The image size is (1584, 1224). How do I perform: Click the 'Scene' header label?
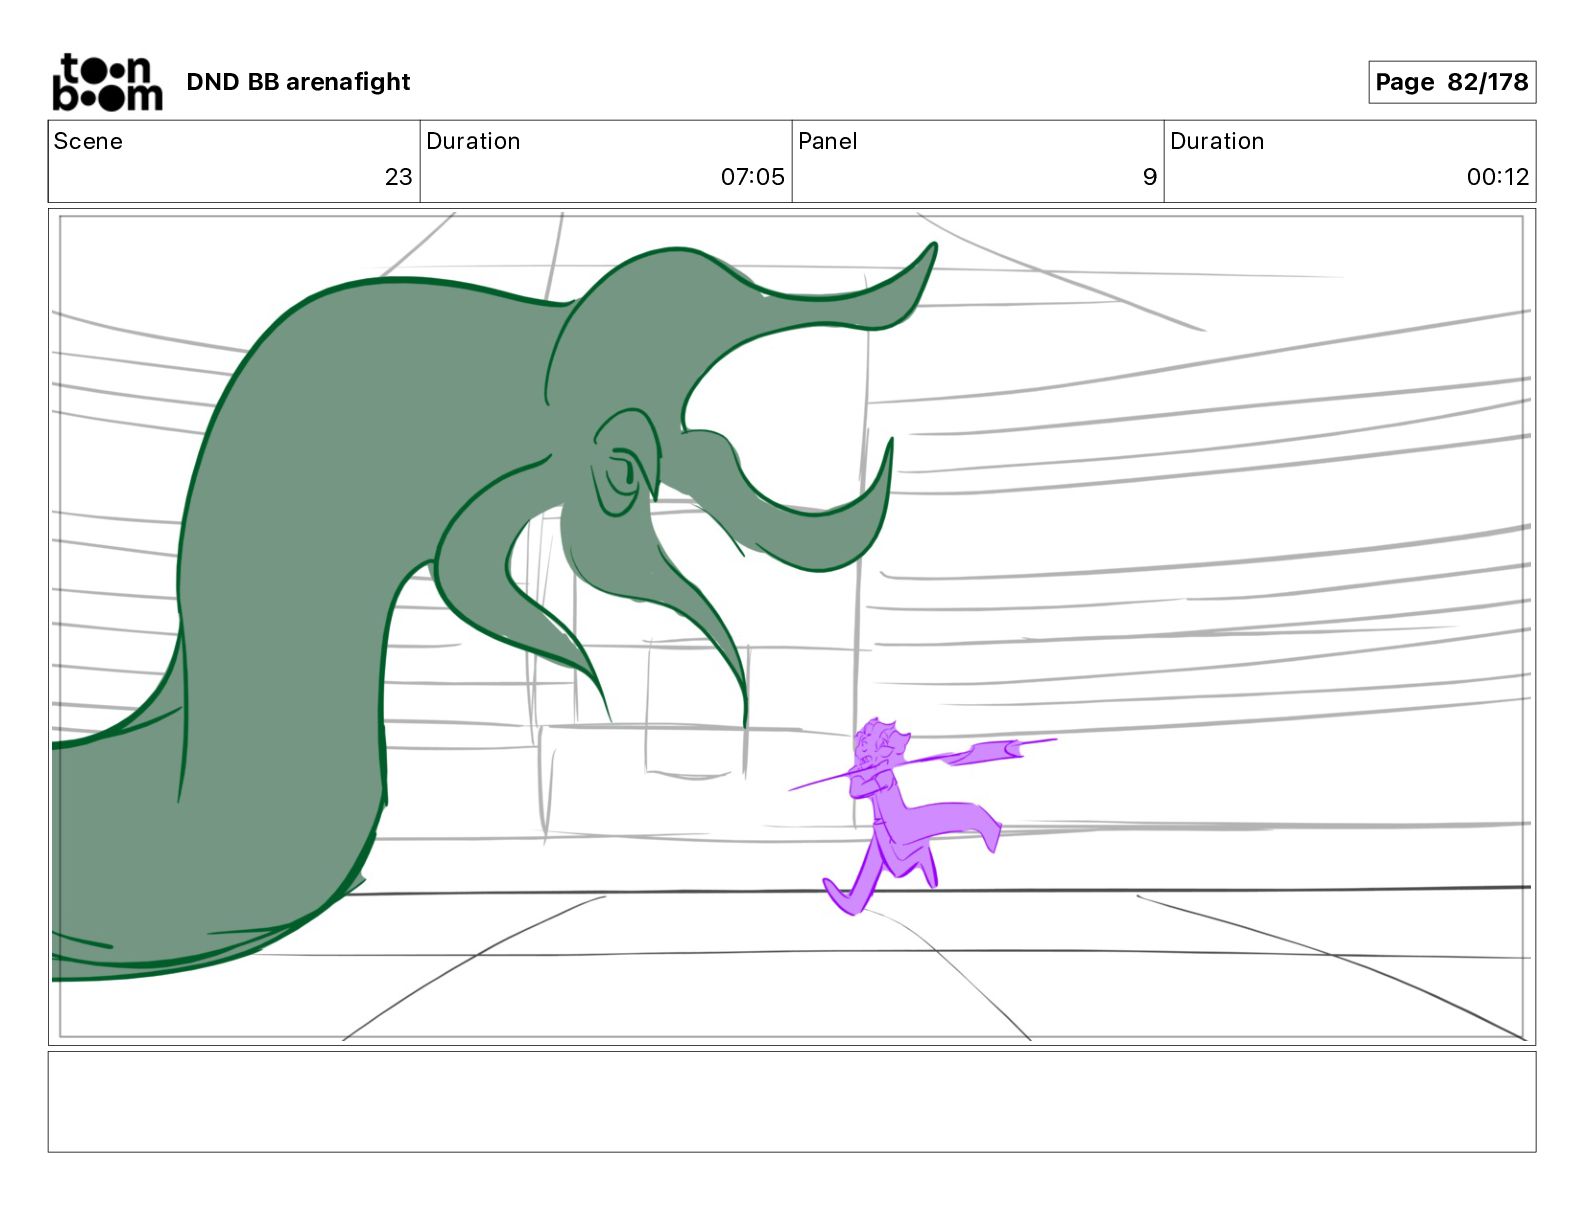point(88,141)
